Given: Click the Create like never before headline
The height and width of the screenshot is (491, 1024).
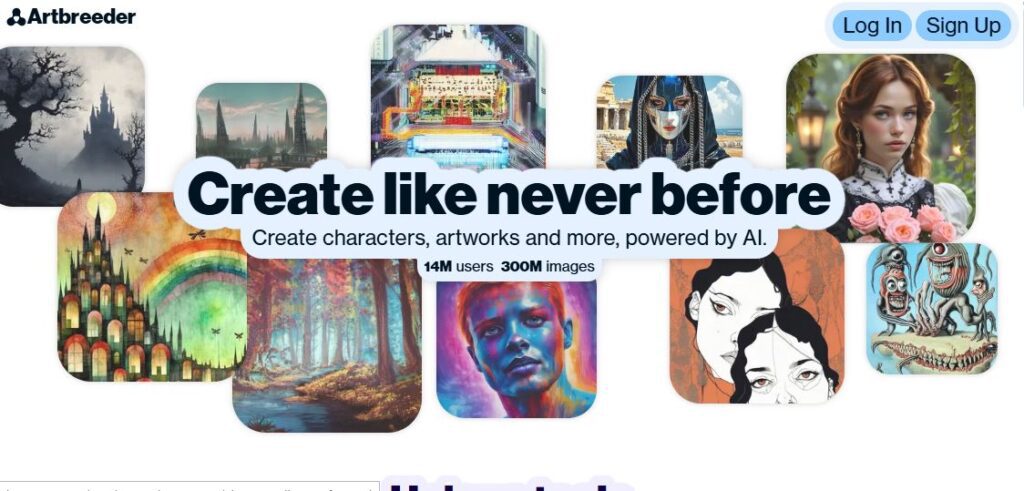Looking at the screenshot, I should tap(509, 195).
